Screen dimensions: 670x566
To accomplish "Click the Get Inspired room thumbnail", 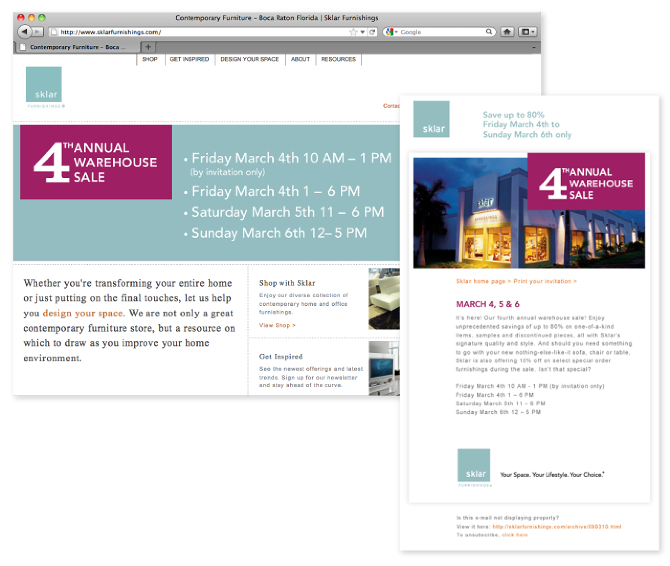I will [384, 368].
